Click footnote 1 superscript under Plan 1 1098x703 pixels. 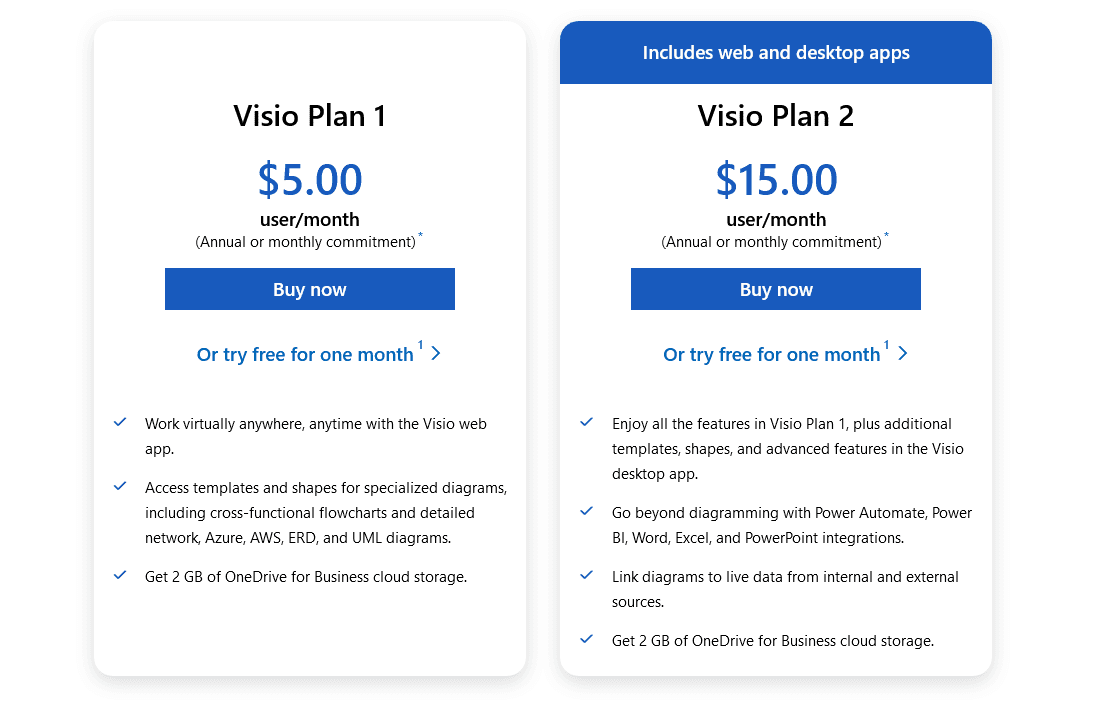(x=420, y=345)
